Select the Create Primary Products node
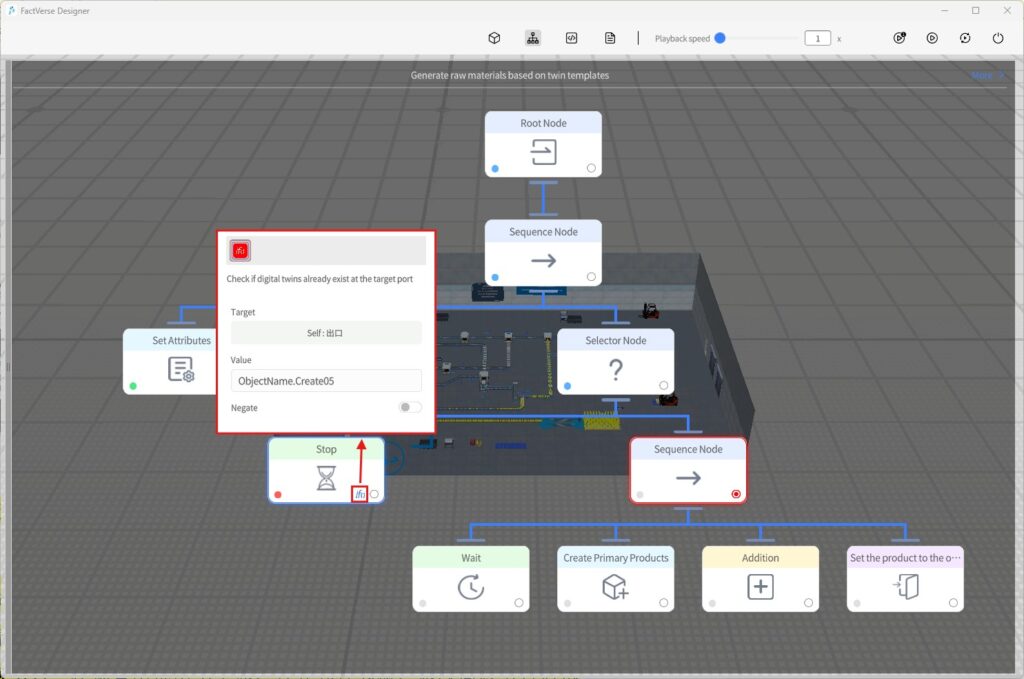 coord(615,578)
